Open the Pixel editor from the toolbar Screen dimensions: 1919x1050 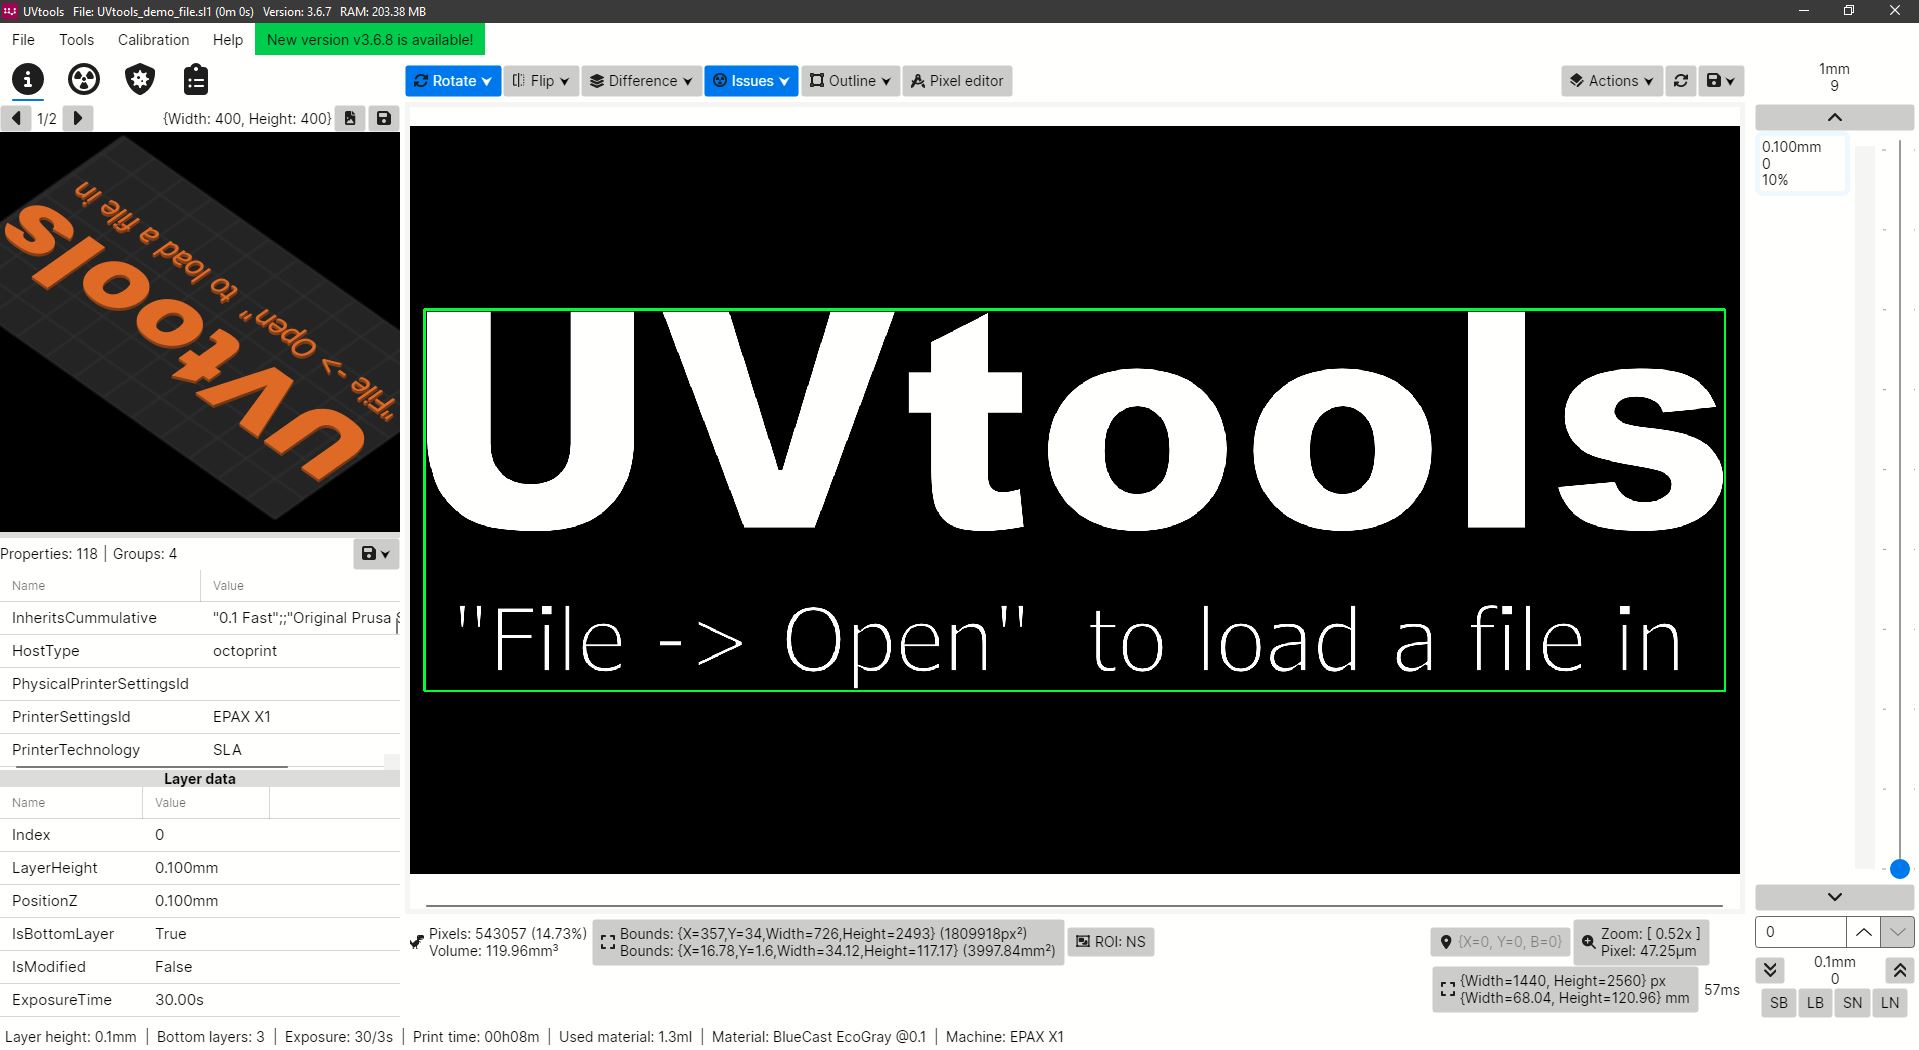[x=956, y=81]
